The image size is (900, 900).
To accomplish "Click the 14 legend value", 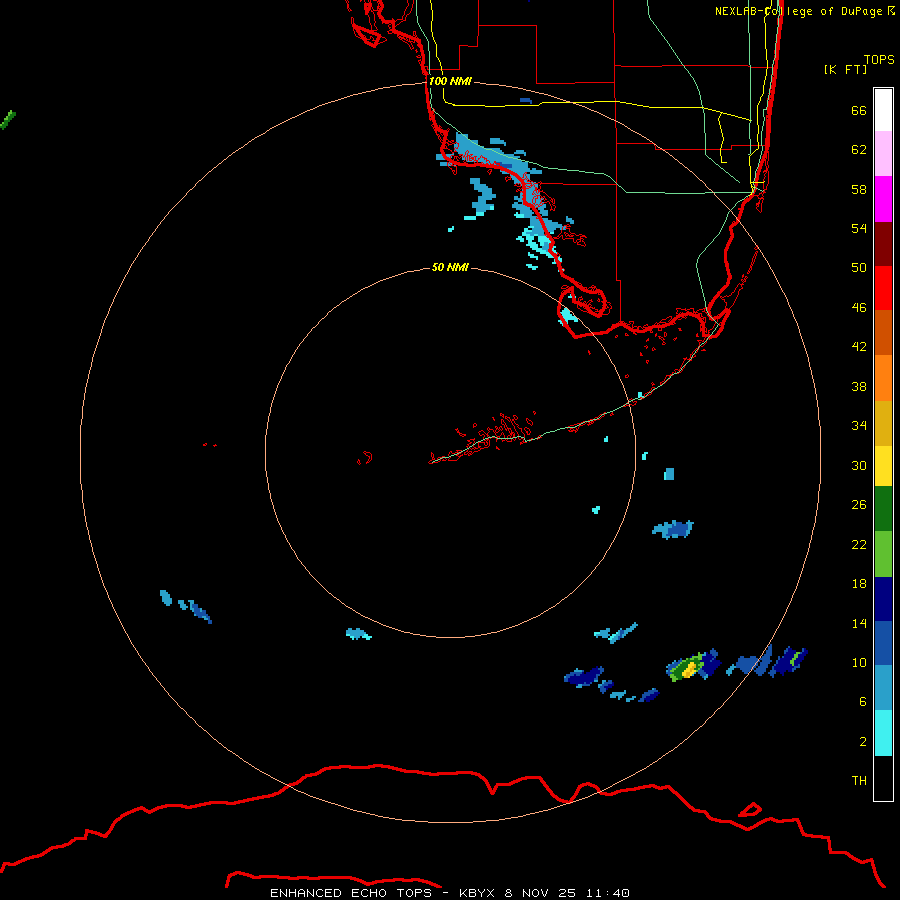I will click(x=859, y=623).
